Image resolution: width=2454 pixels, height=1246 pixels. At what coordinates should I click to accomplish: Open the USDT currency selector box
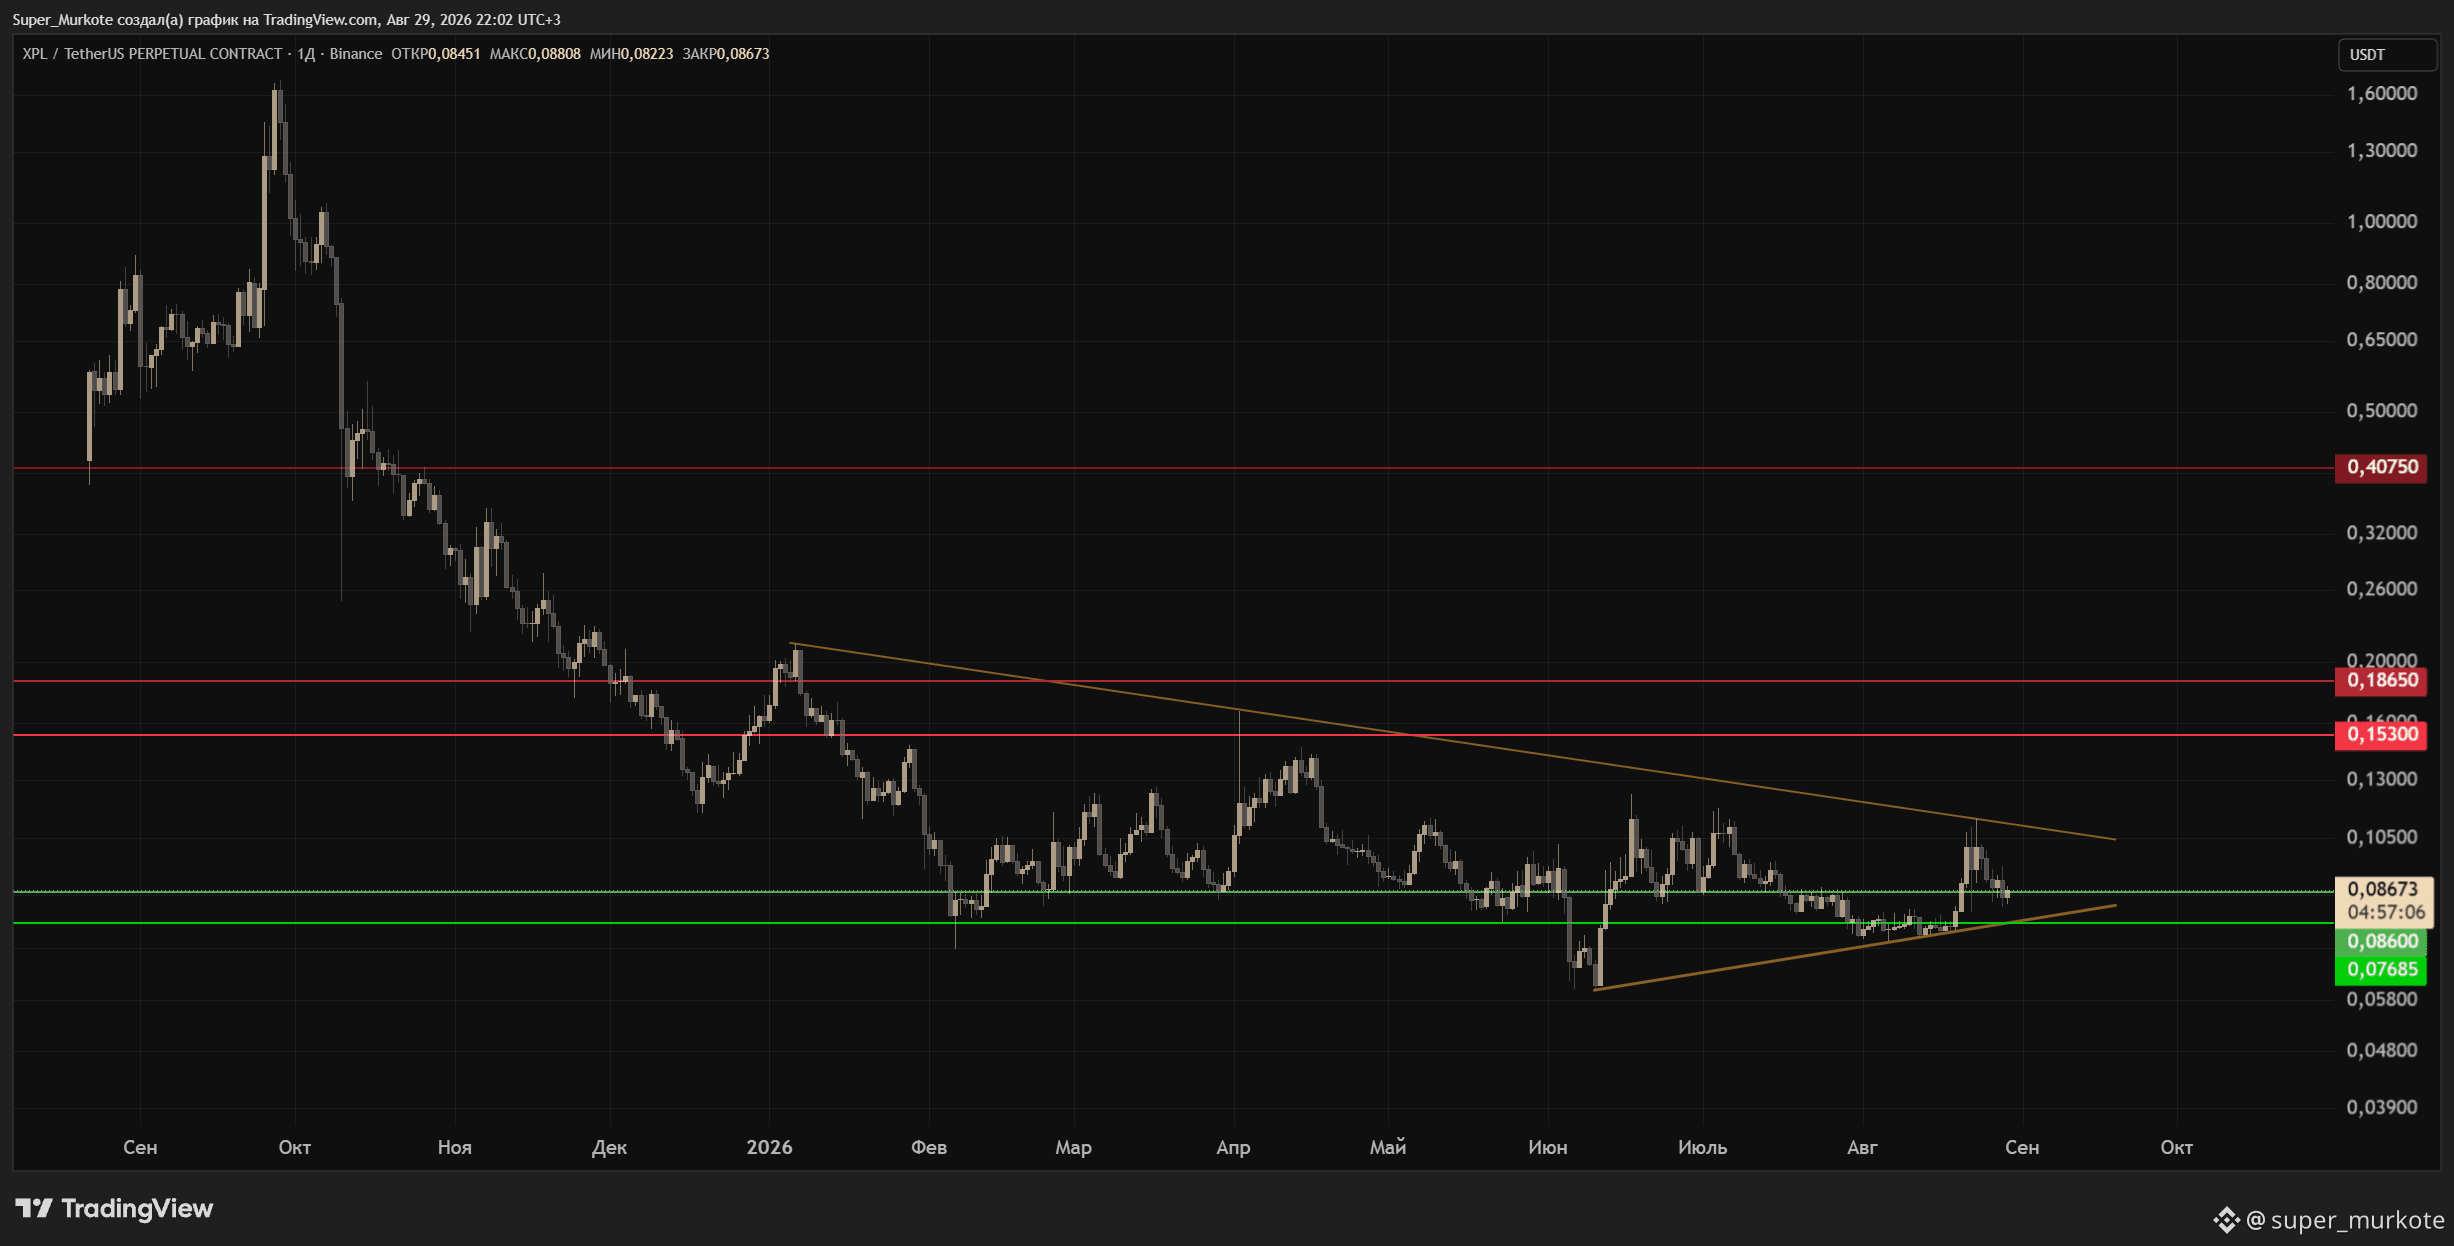click(2386, 55)
